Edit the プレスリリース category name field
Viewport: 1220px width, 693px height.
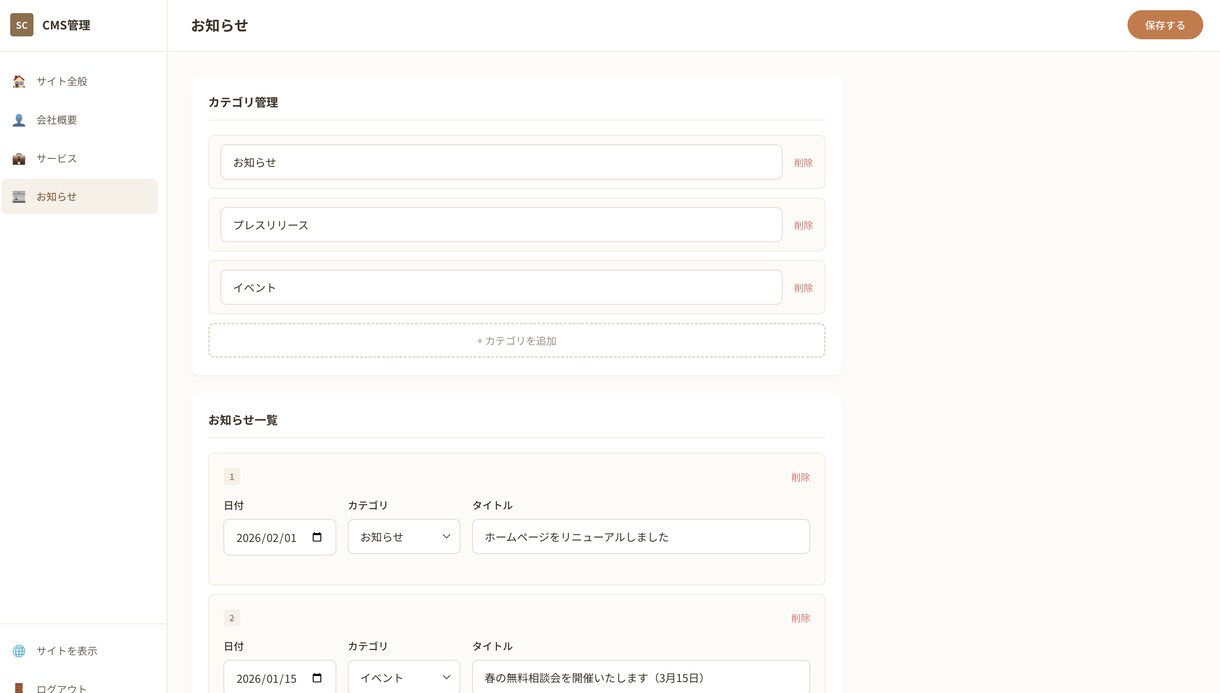coord(501,225)
